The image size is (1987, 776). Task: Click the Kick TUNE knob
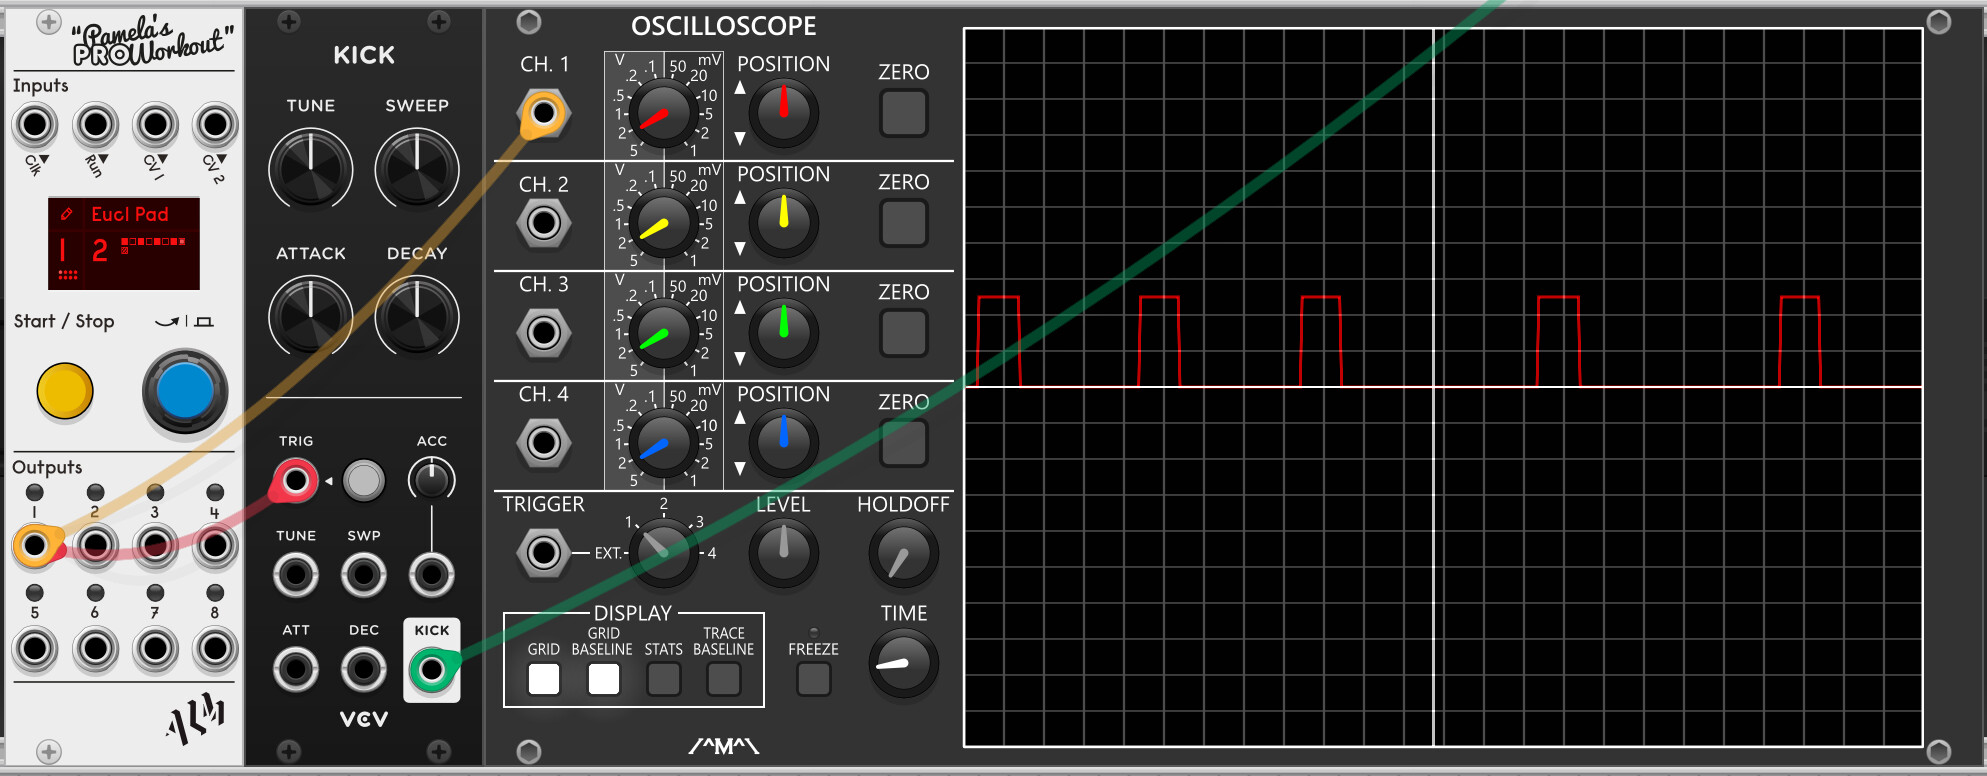311,169
